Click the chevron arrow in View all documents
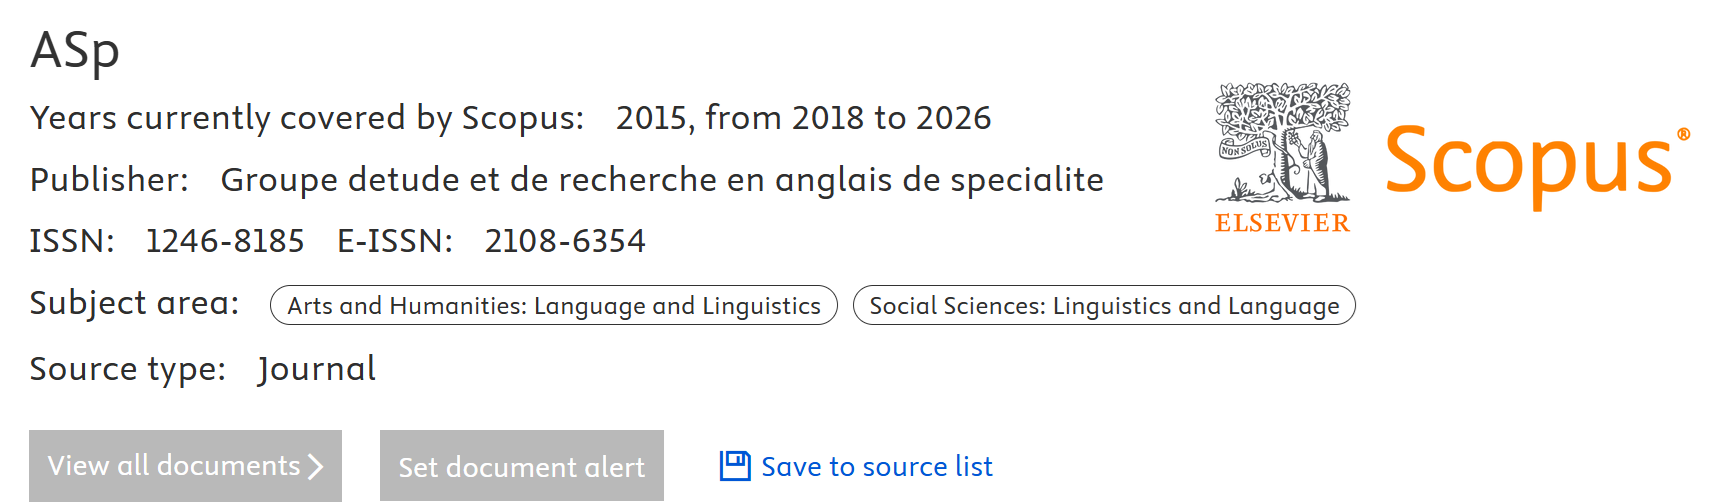Viewport: 1724px width, 503px height. pyautogui.click(x=316, y=466)
